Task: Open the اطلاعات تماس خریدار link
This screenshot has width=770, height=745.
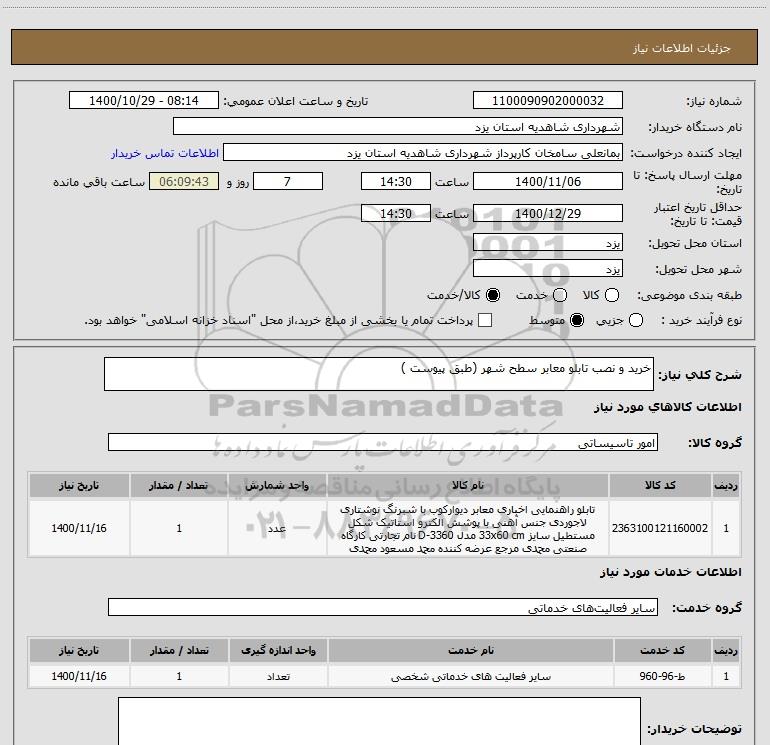Action: [165, 153]
